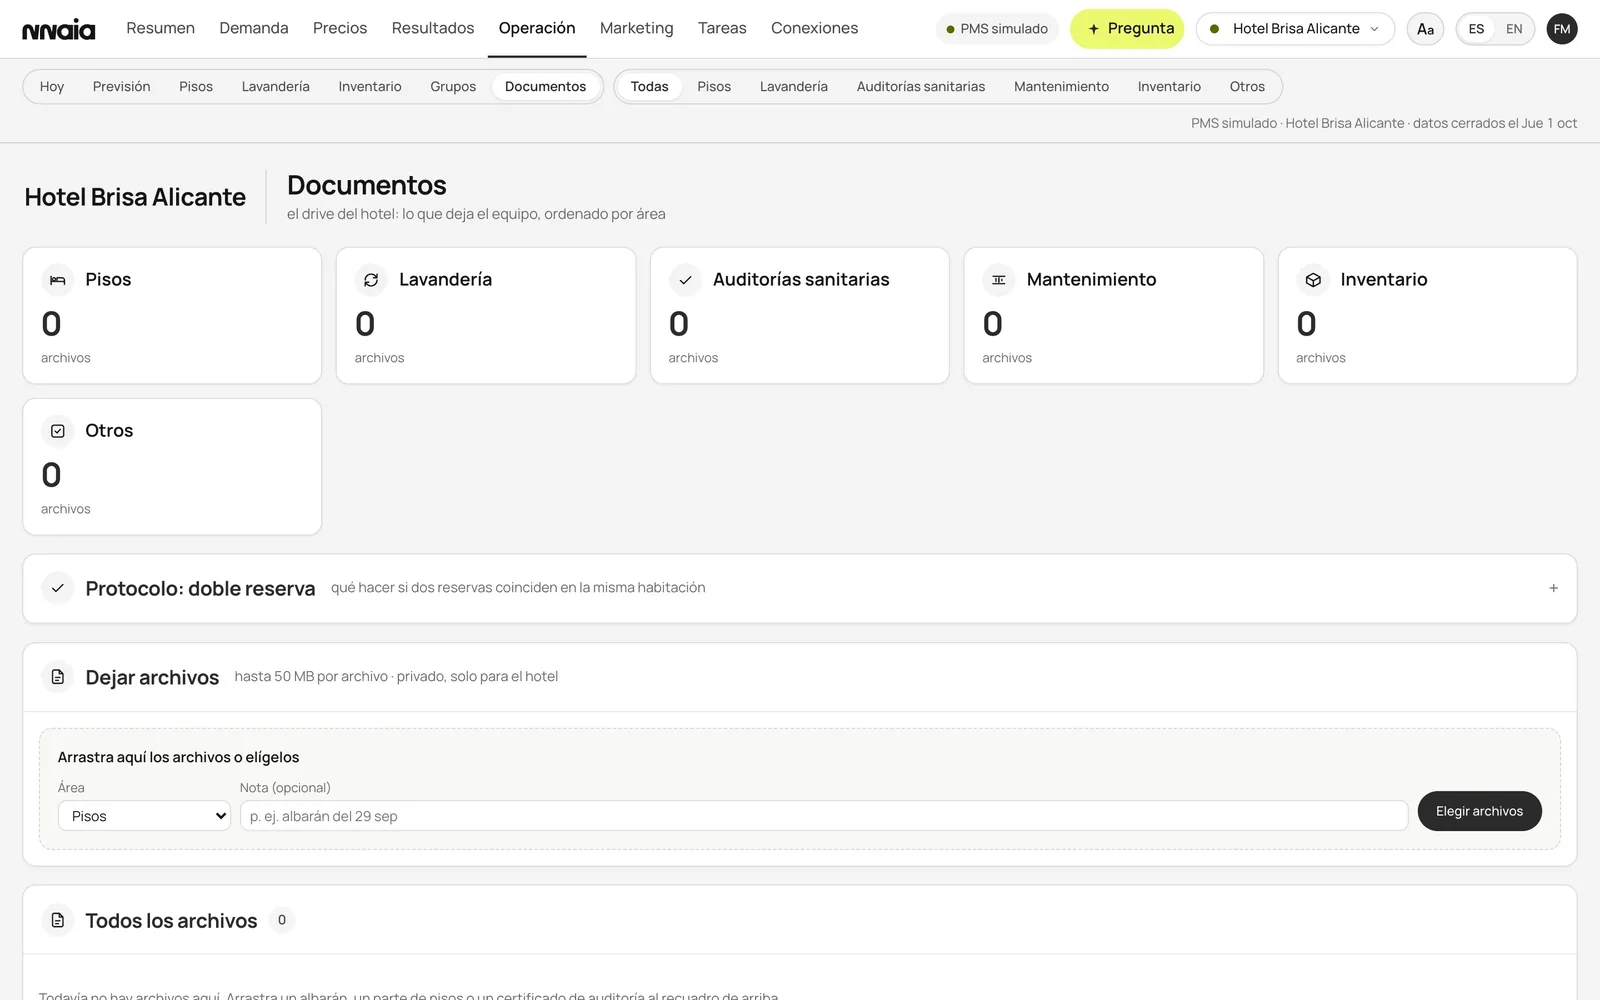Expand the Protocolo: doble reserva section
Image resolution: width=1600 pixels, height=1000 pixels.
tap(1553, 588)
